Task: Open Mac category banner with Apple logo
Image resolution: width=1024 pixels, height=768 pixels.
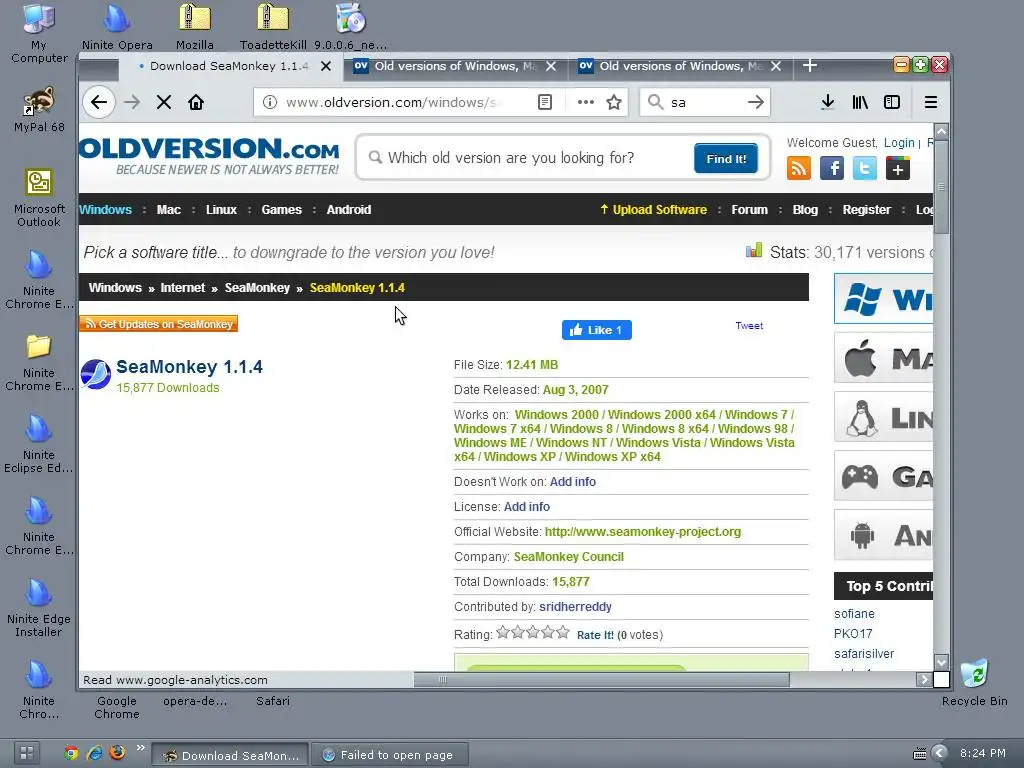Action: [x=884, y=358]
